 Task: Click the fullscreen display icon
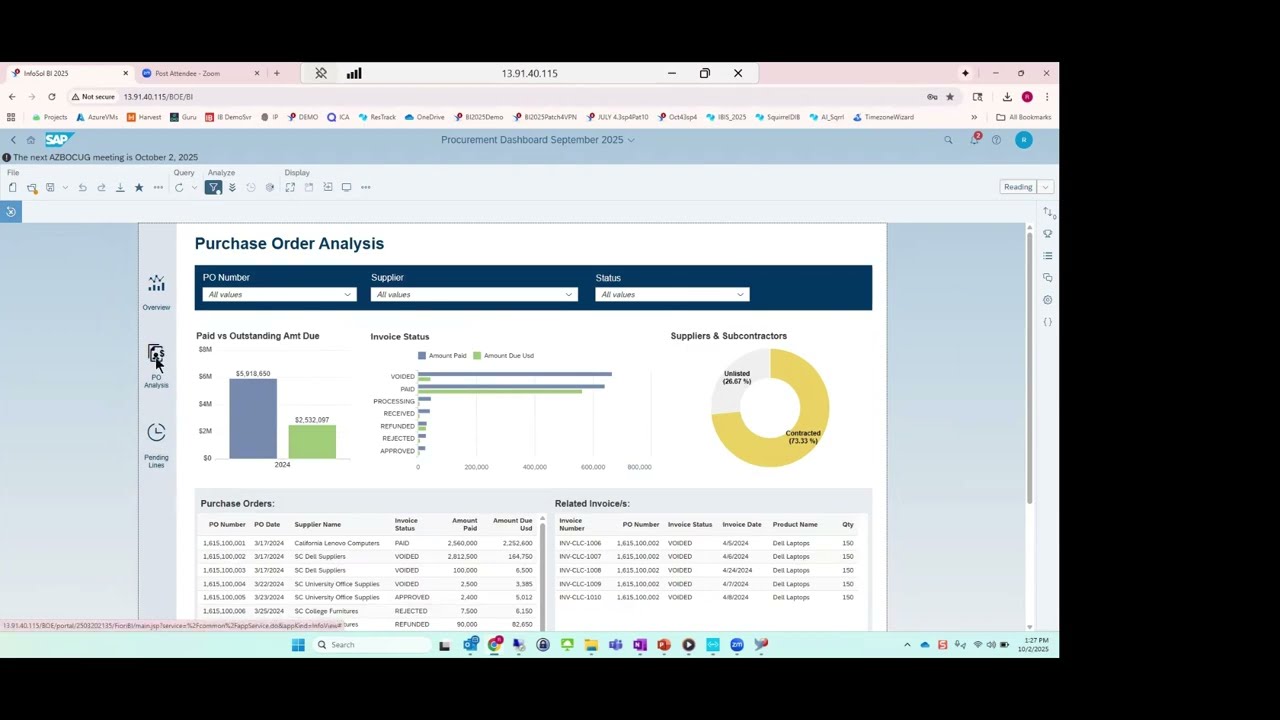(290, 187)
